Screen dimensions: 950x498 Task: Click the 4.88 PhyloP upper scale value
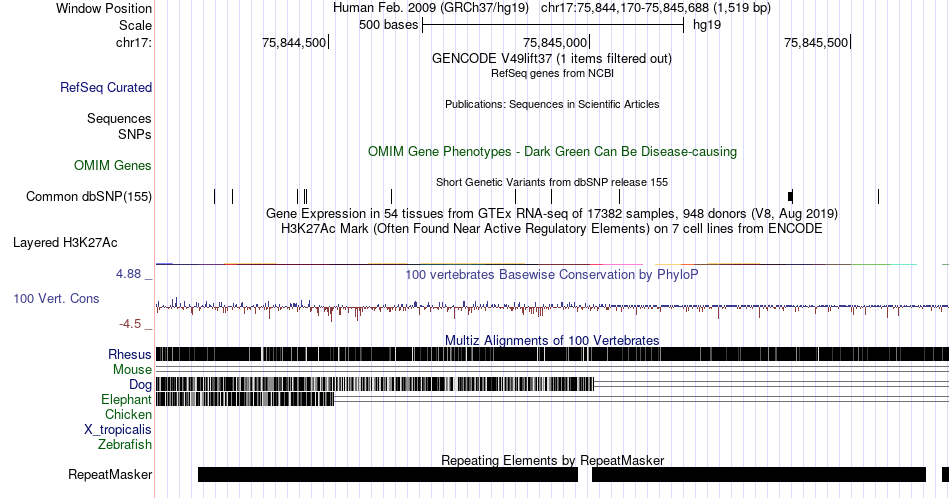[x=128, y=274]
